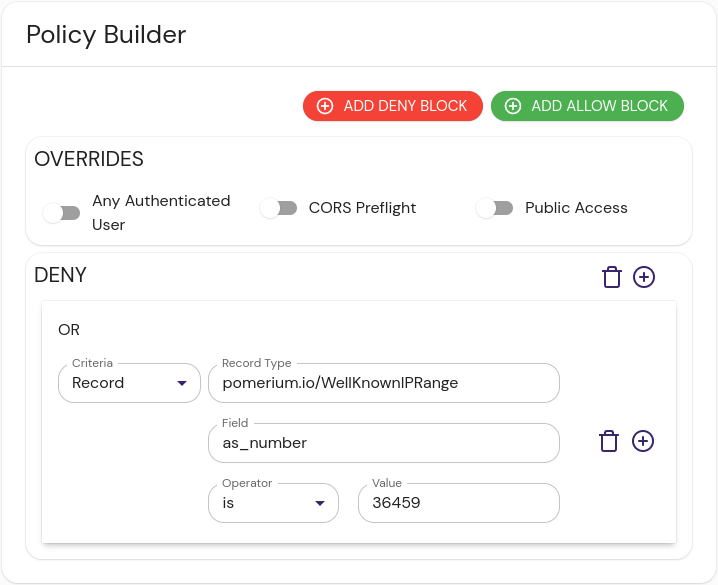Image resolution: width=718 pixels, height=585 pixels.
Task: Toggle the CORS Preflight switch
Action: click(279, 208)
